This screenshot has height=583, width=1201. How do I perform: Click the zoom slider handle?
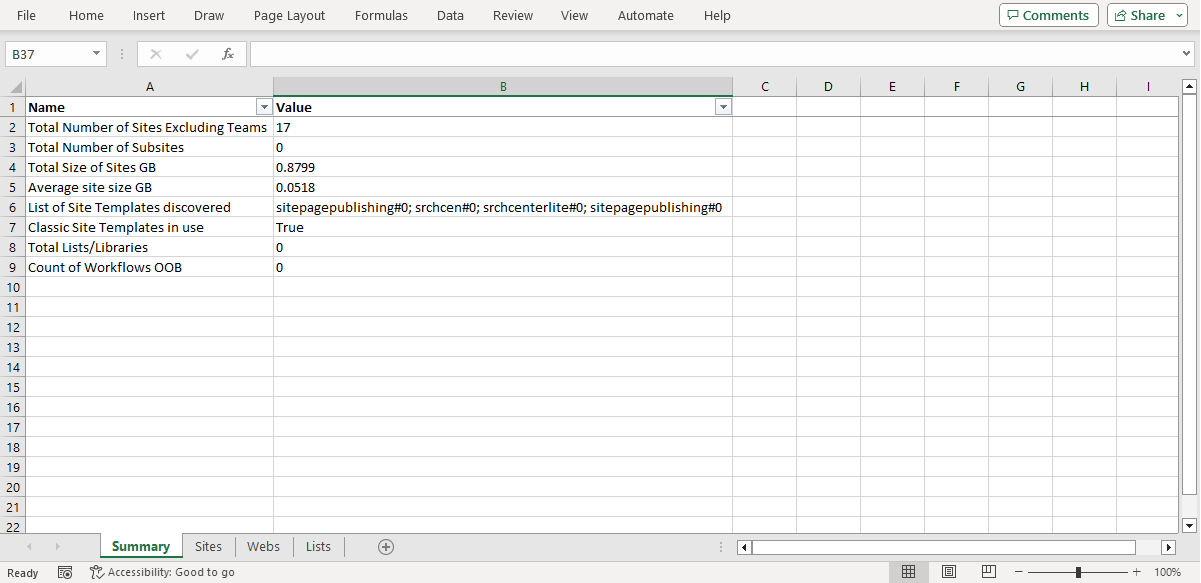1078,572
